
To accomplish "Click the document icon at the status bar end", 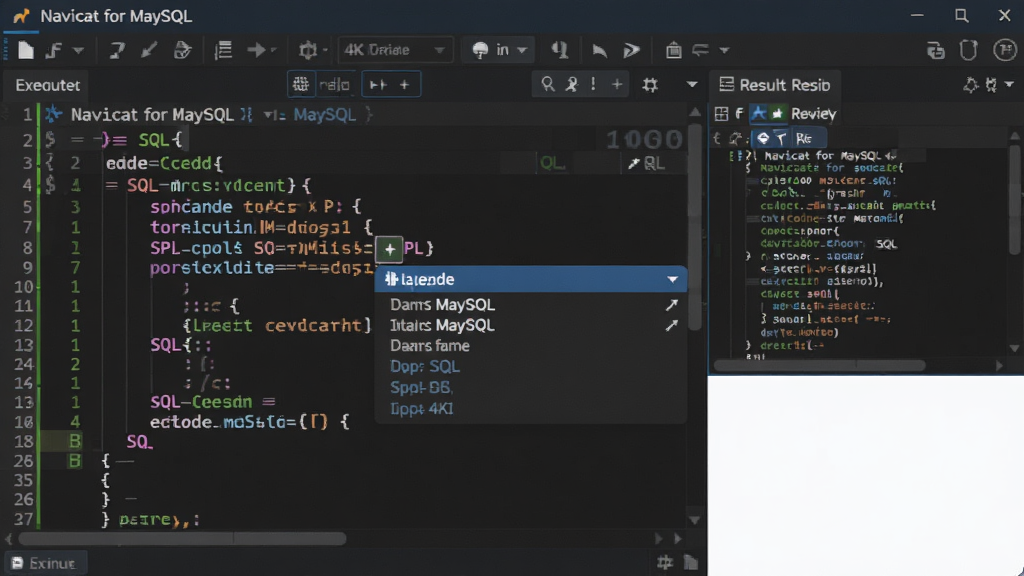I will 690,562.
